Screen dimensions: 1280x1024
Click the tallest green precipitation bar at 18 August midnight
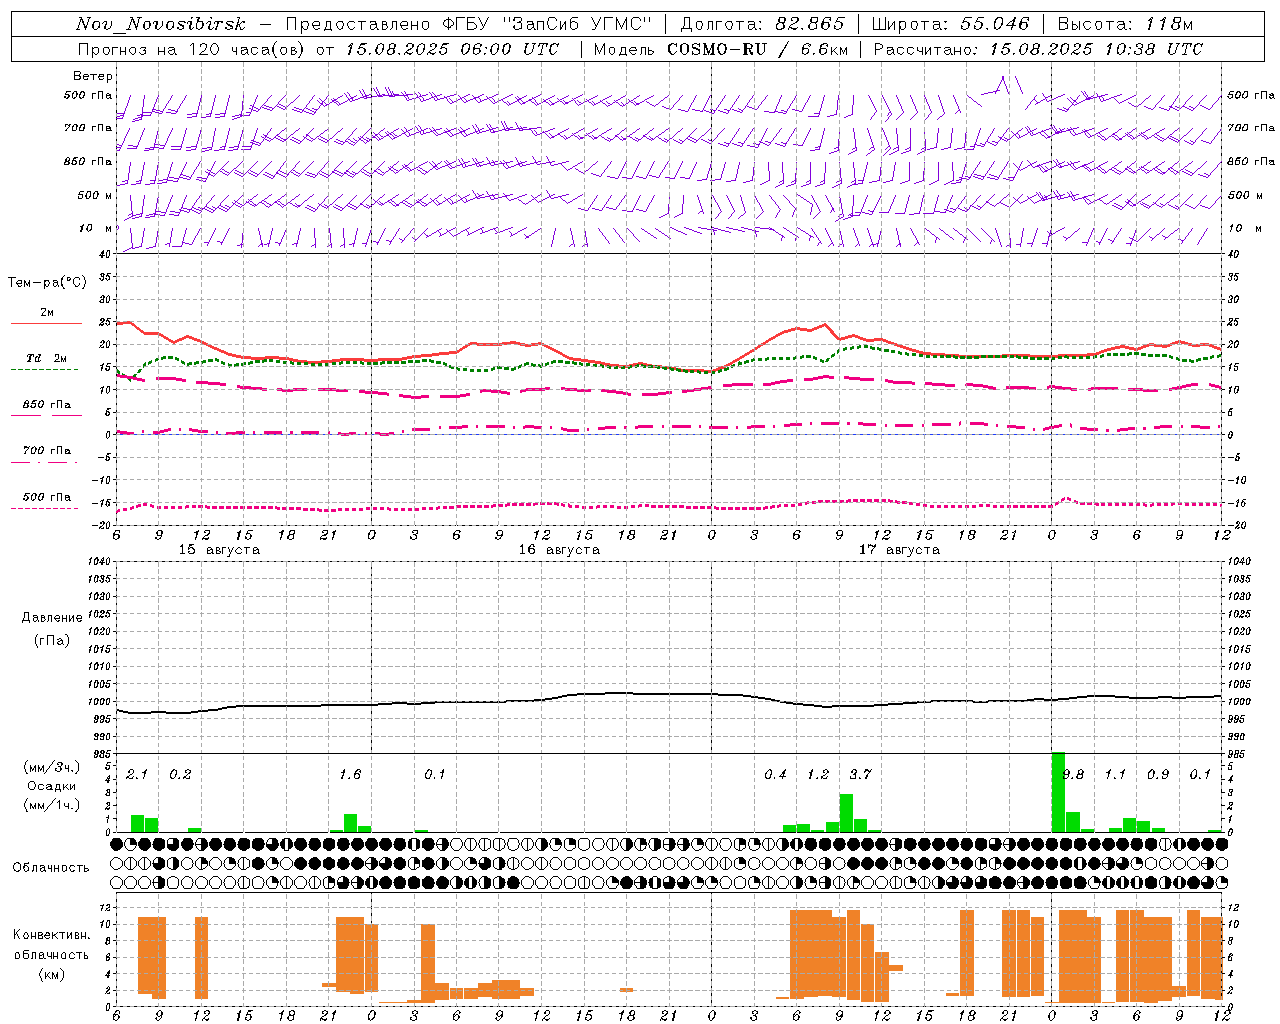point(1058,792)
